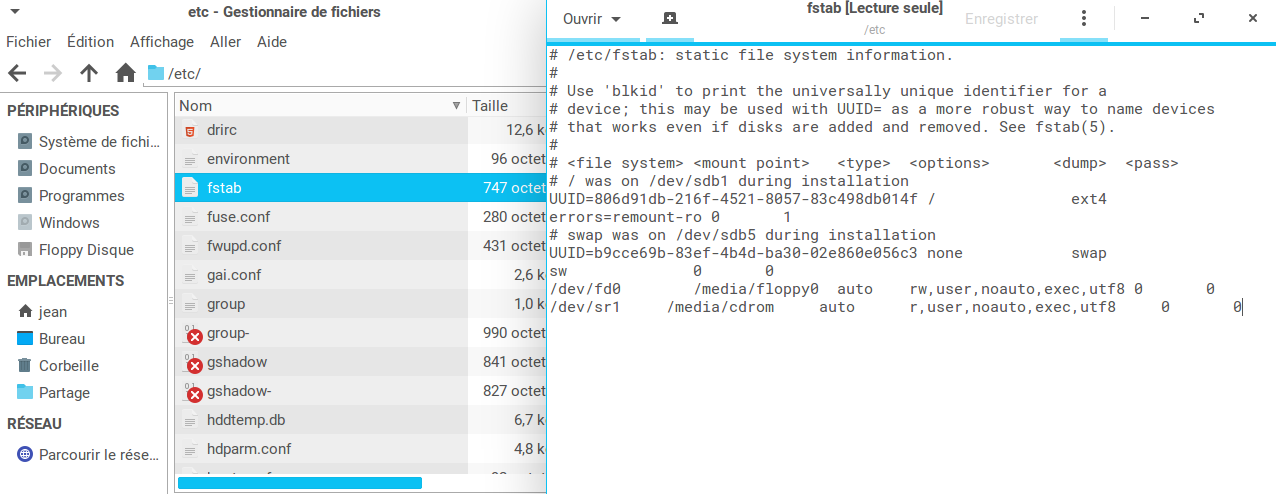Open the three-dot menu in text editor
This screenshot has width=1276, height=494.
click(x=1084, y=19)
